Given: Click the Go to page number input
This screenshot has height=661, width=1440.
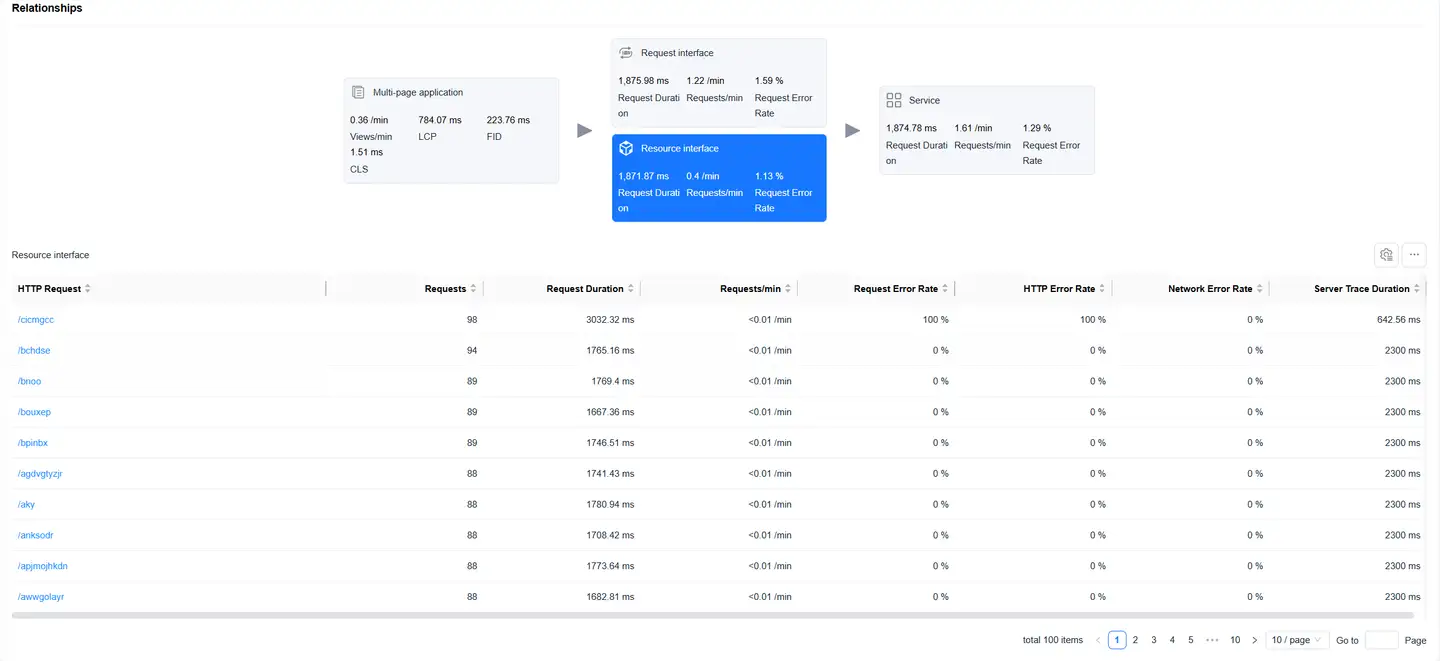Looking at the screenshot, I should [1381, 640].
